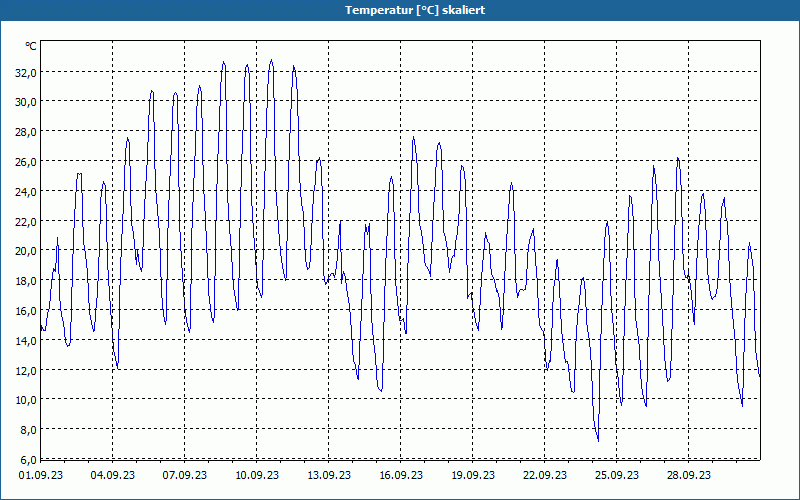Click the 30,0 axis value
The width and height of the screenshot is (800, 500).
pyautogui.click(x=26, y=102)
